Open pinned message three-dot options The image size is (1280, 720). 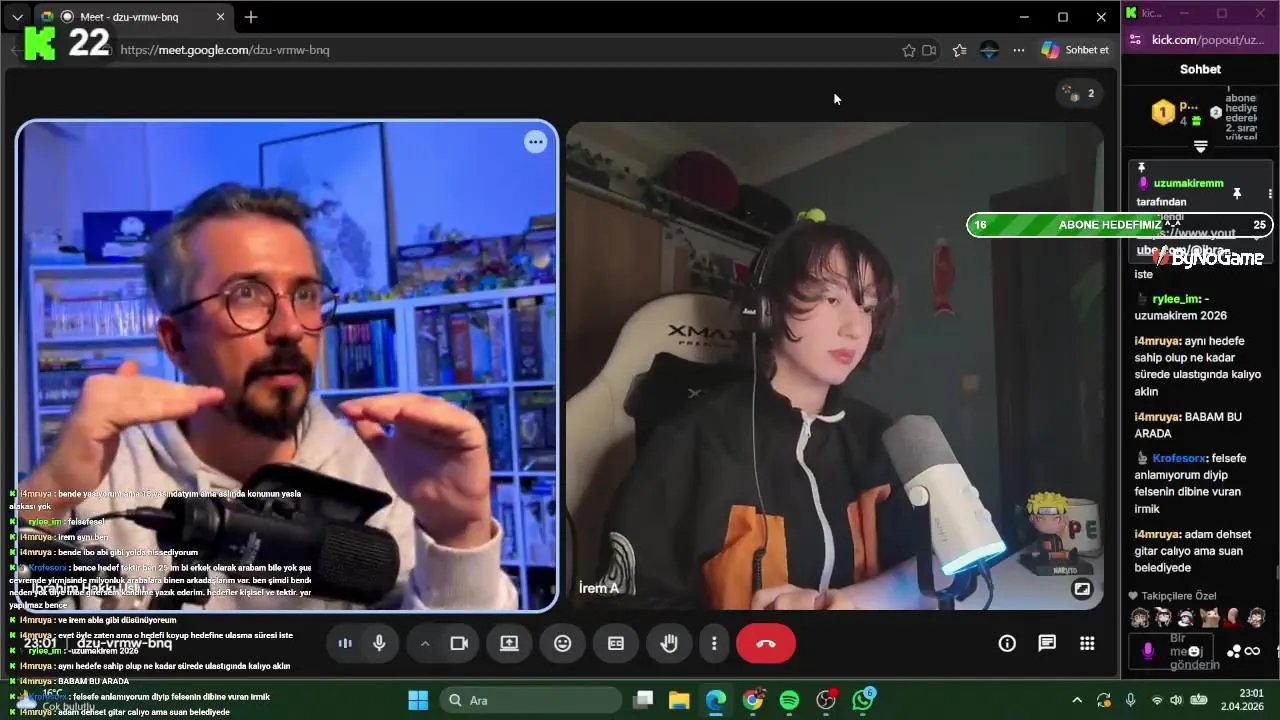click(x=1270, y=193)
